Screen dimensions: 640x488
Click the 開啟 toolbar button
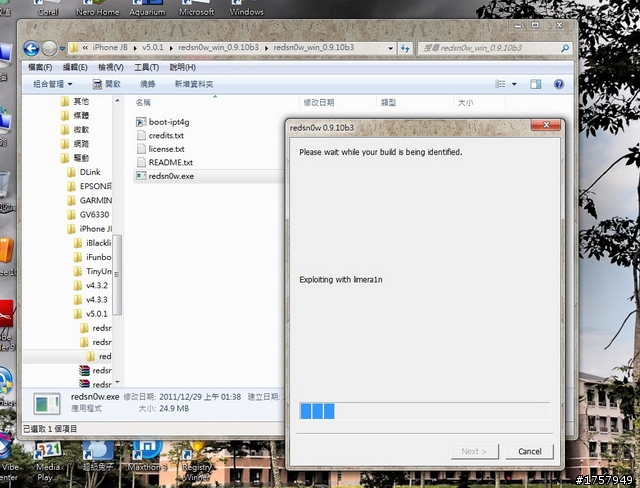[x=107, y=84]
